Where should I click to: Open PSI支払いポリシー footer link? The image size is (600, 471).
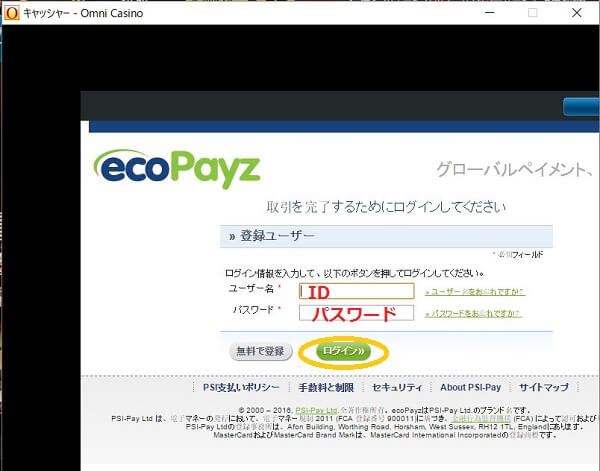[x=241, y=388]
